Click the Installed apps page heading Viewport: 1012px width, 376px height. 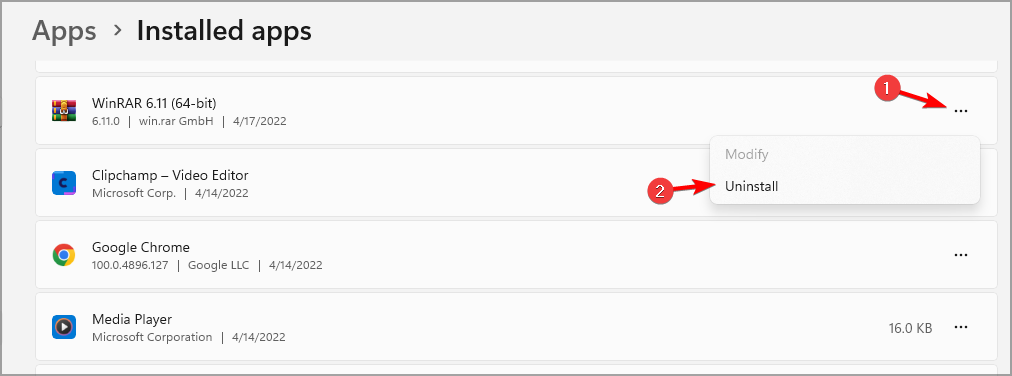(224, 30)
